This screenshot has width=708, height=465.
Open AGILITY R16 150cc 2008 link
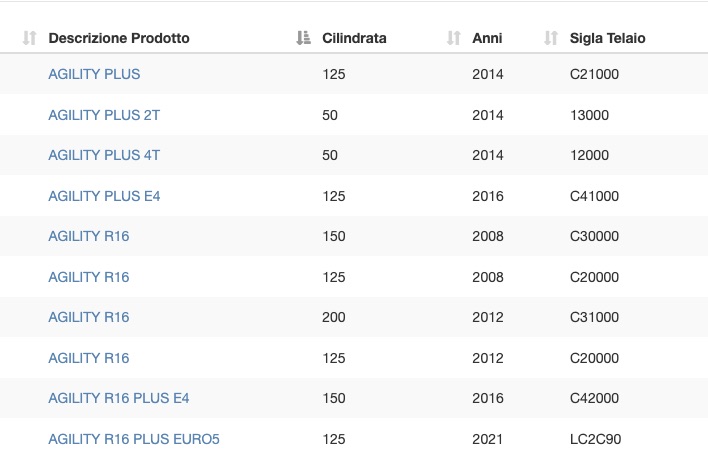(88, 236)
